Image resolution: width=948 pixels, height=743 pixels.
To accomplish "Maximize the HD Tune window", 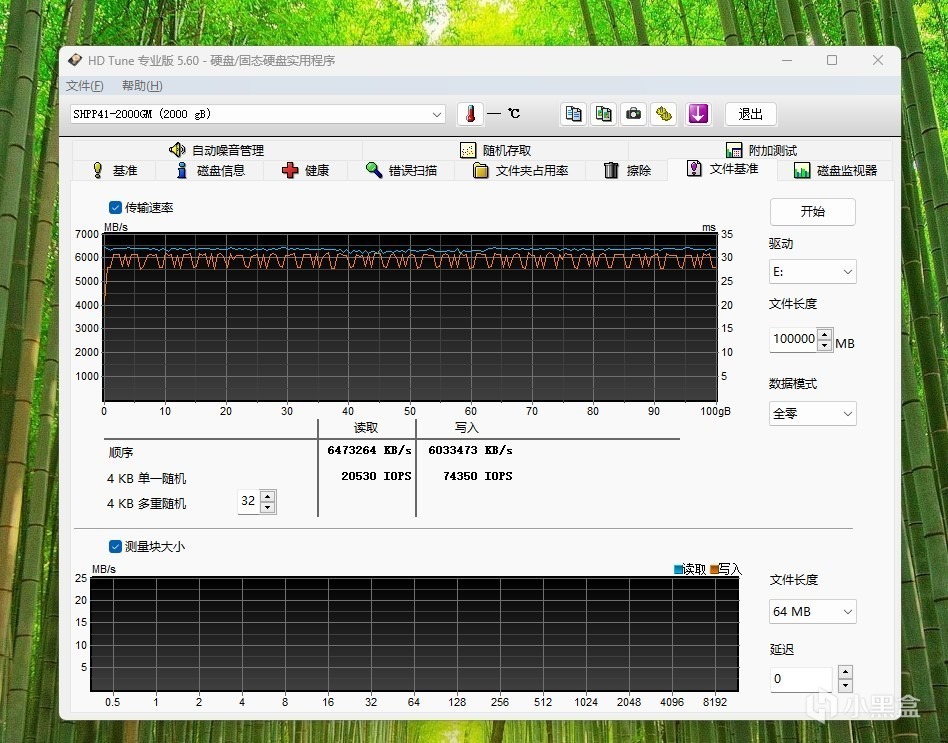I will (x=832, y=60).
